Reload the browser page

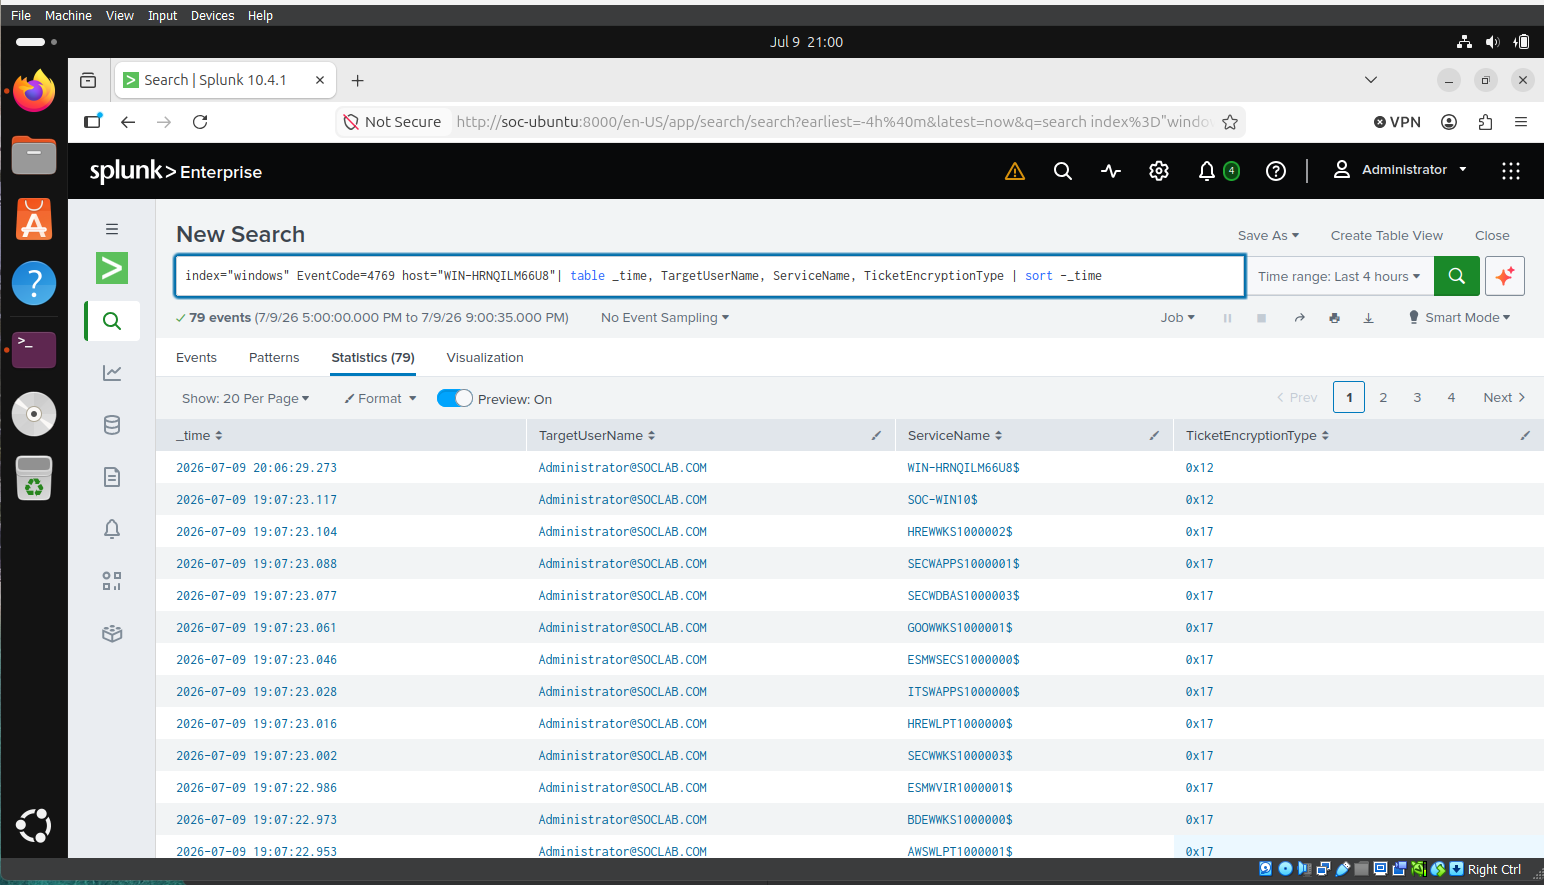coord(200,122)
